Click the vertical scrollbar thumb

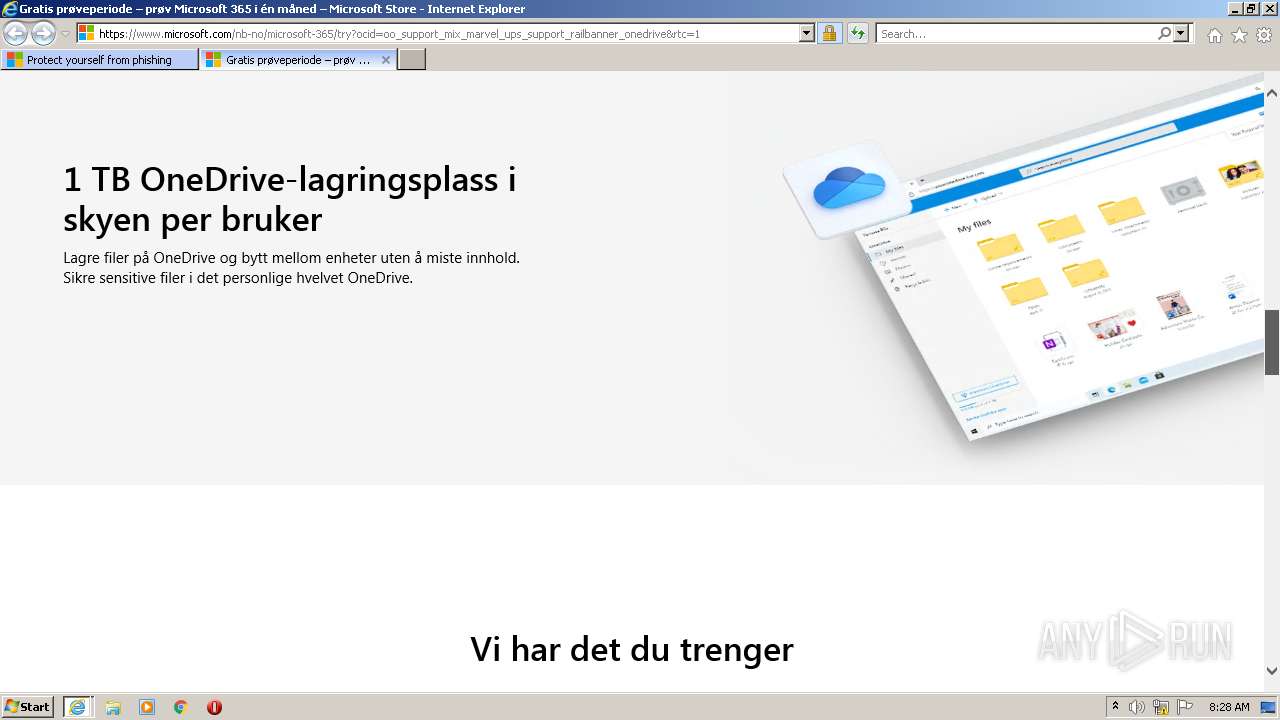(1272, 343)
